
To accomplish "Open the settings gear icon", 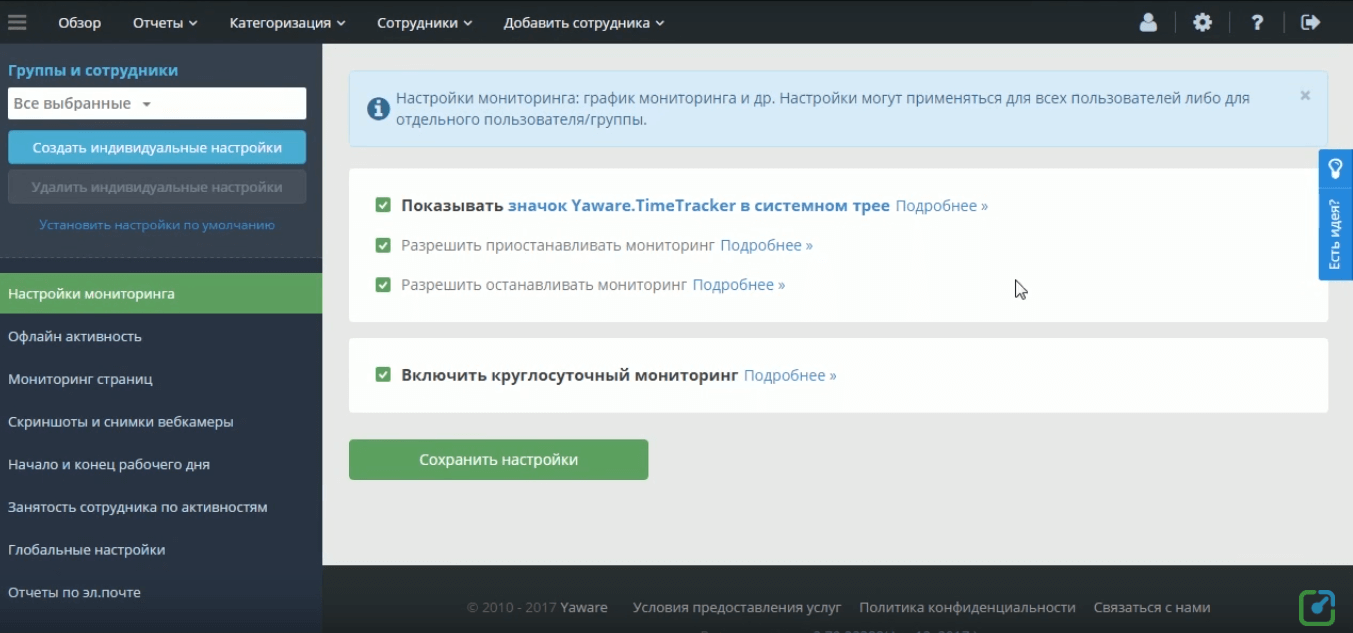I will [1202, 22].
